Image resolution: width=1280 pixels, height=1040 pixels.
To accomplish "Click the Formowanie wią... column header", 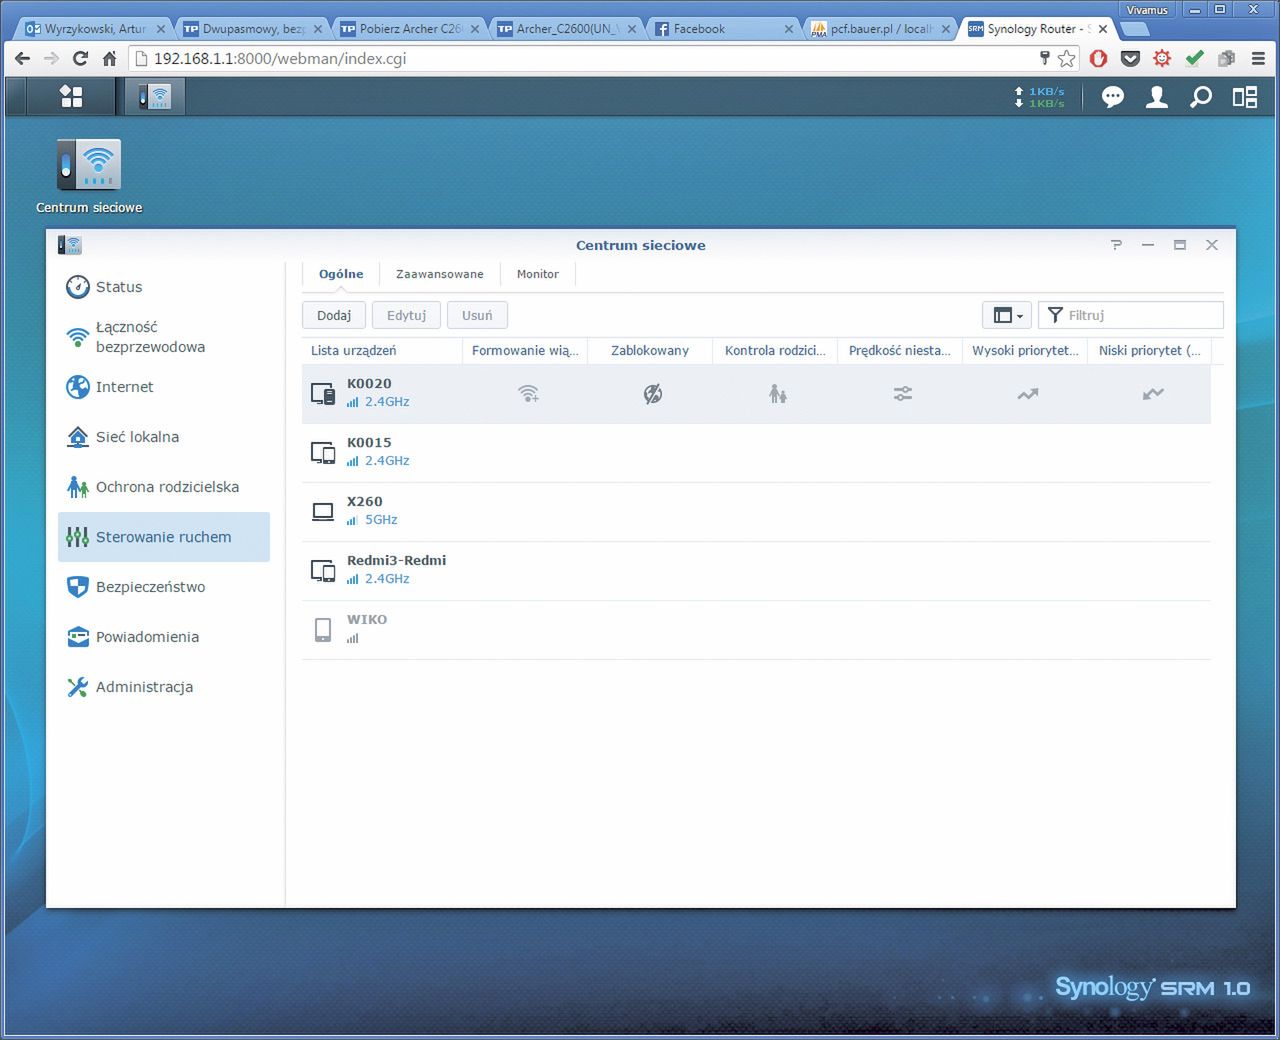I will point(525,351).
